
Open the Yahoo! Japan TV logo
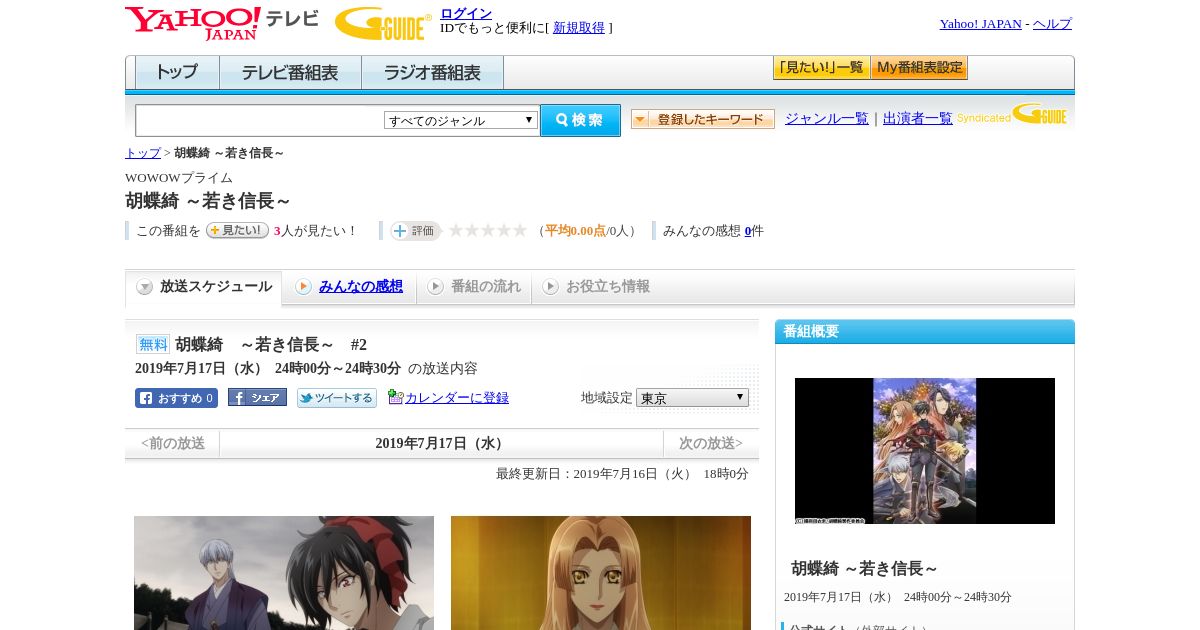coord(222,23)
